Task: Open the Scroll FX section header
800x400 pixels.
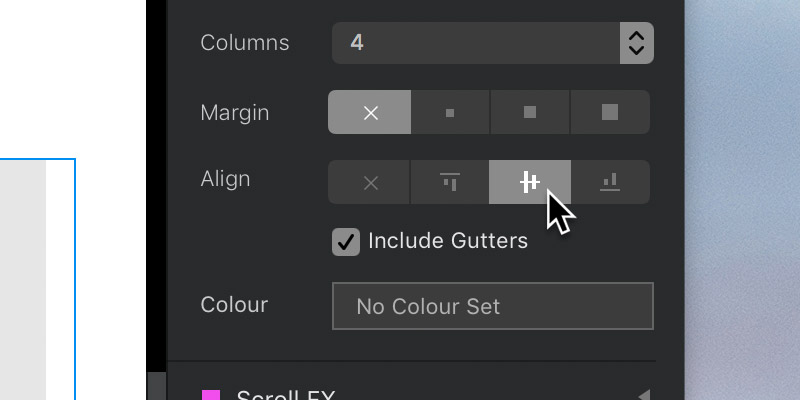Action: tap(412, 395)
